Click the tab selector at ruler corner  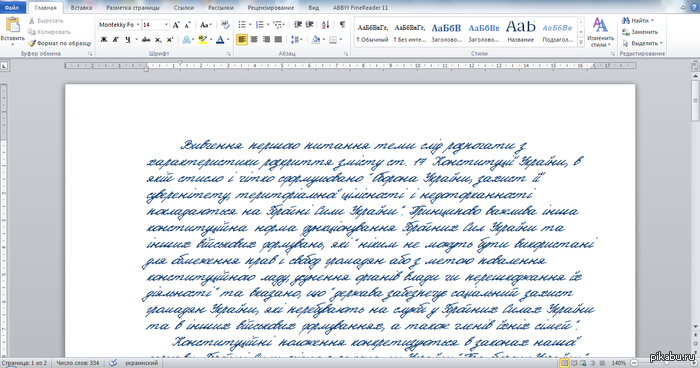click(4, 66)
